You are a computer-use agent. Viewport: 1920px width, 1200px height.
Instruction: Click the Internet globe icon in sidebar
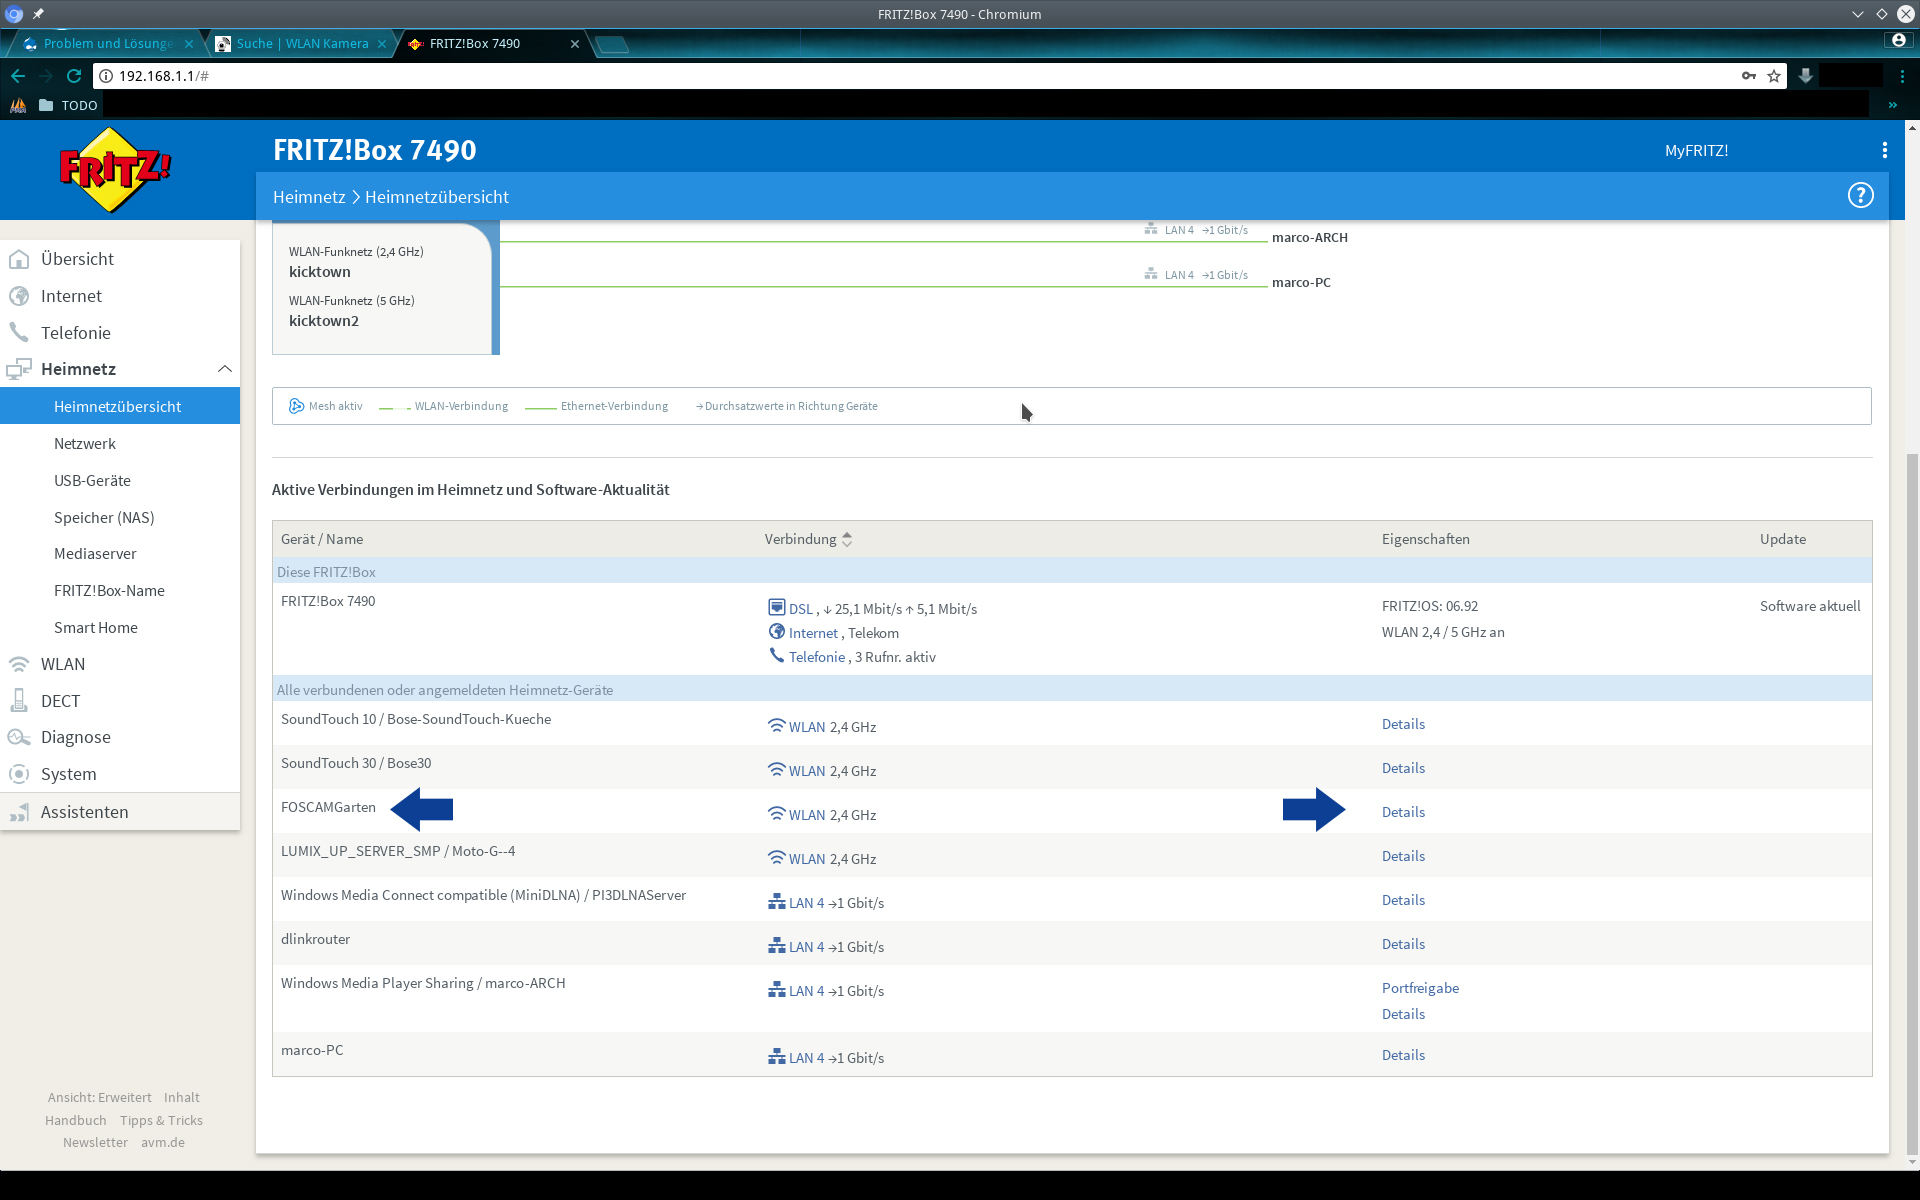pos(19,296)
